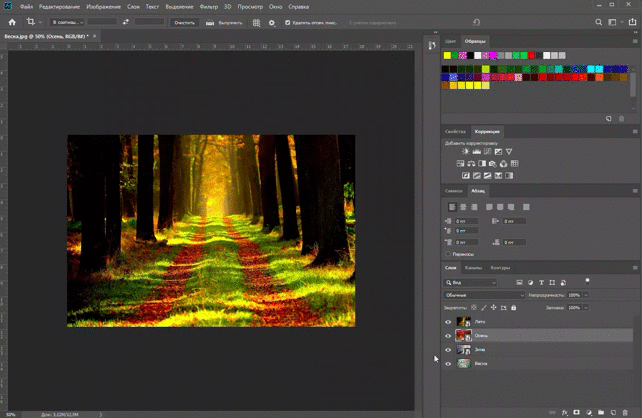Expand the layer opacity dropdown arrow
This screenshot has height=418, width=642.
click(x=586, y=295)
